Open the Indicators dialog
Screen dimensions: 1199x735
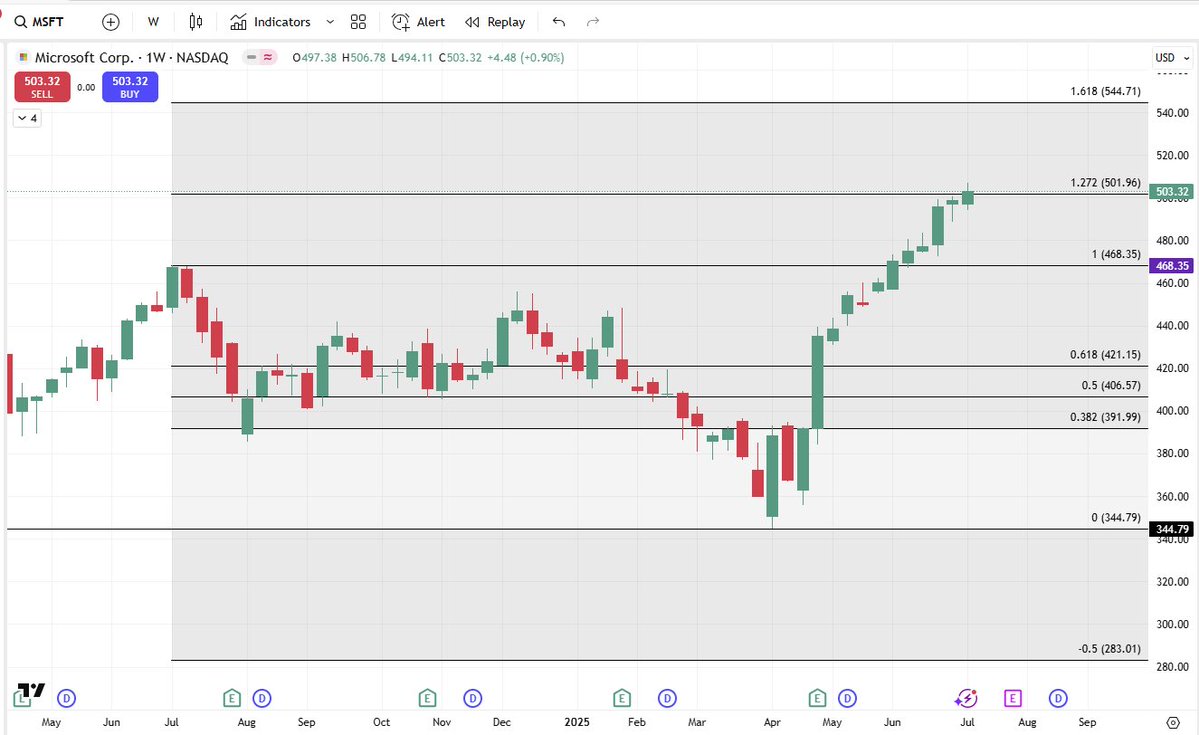click(x=271, y=21)
